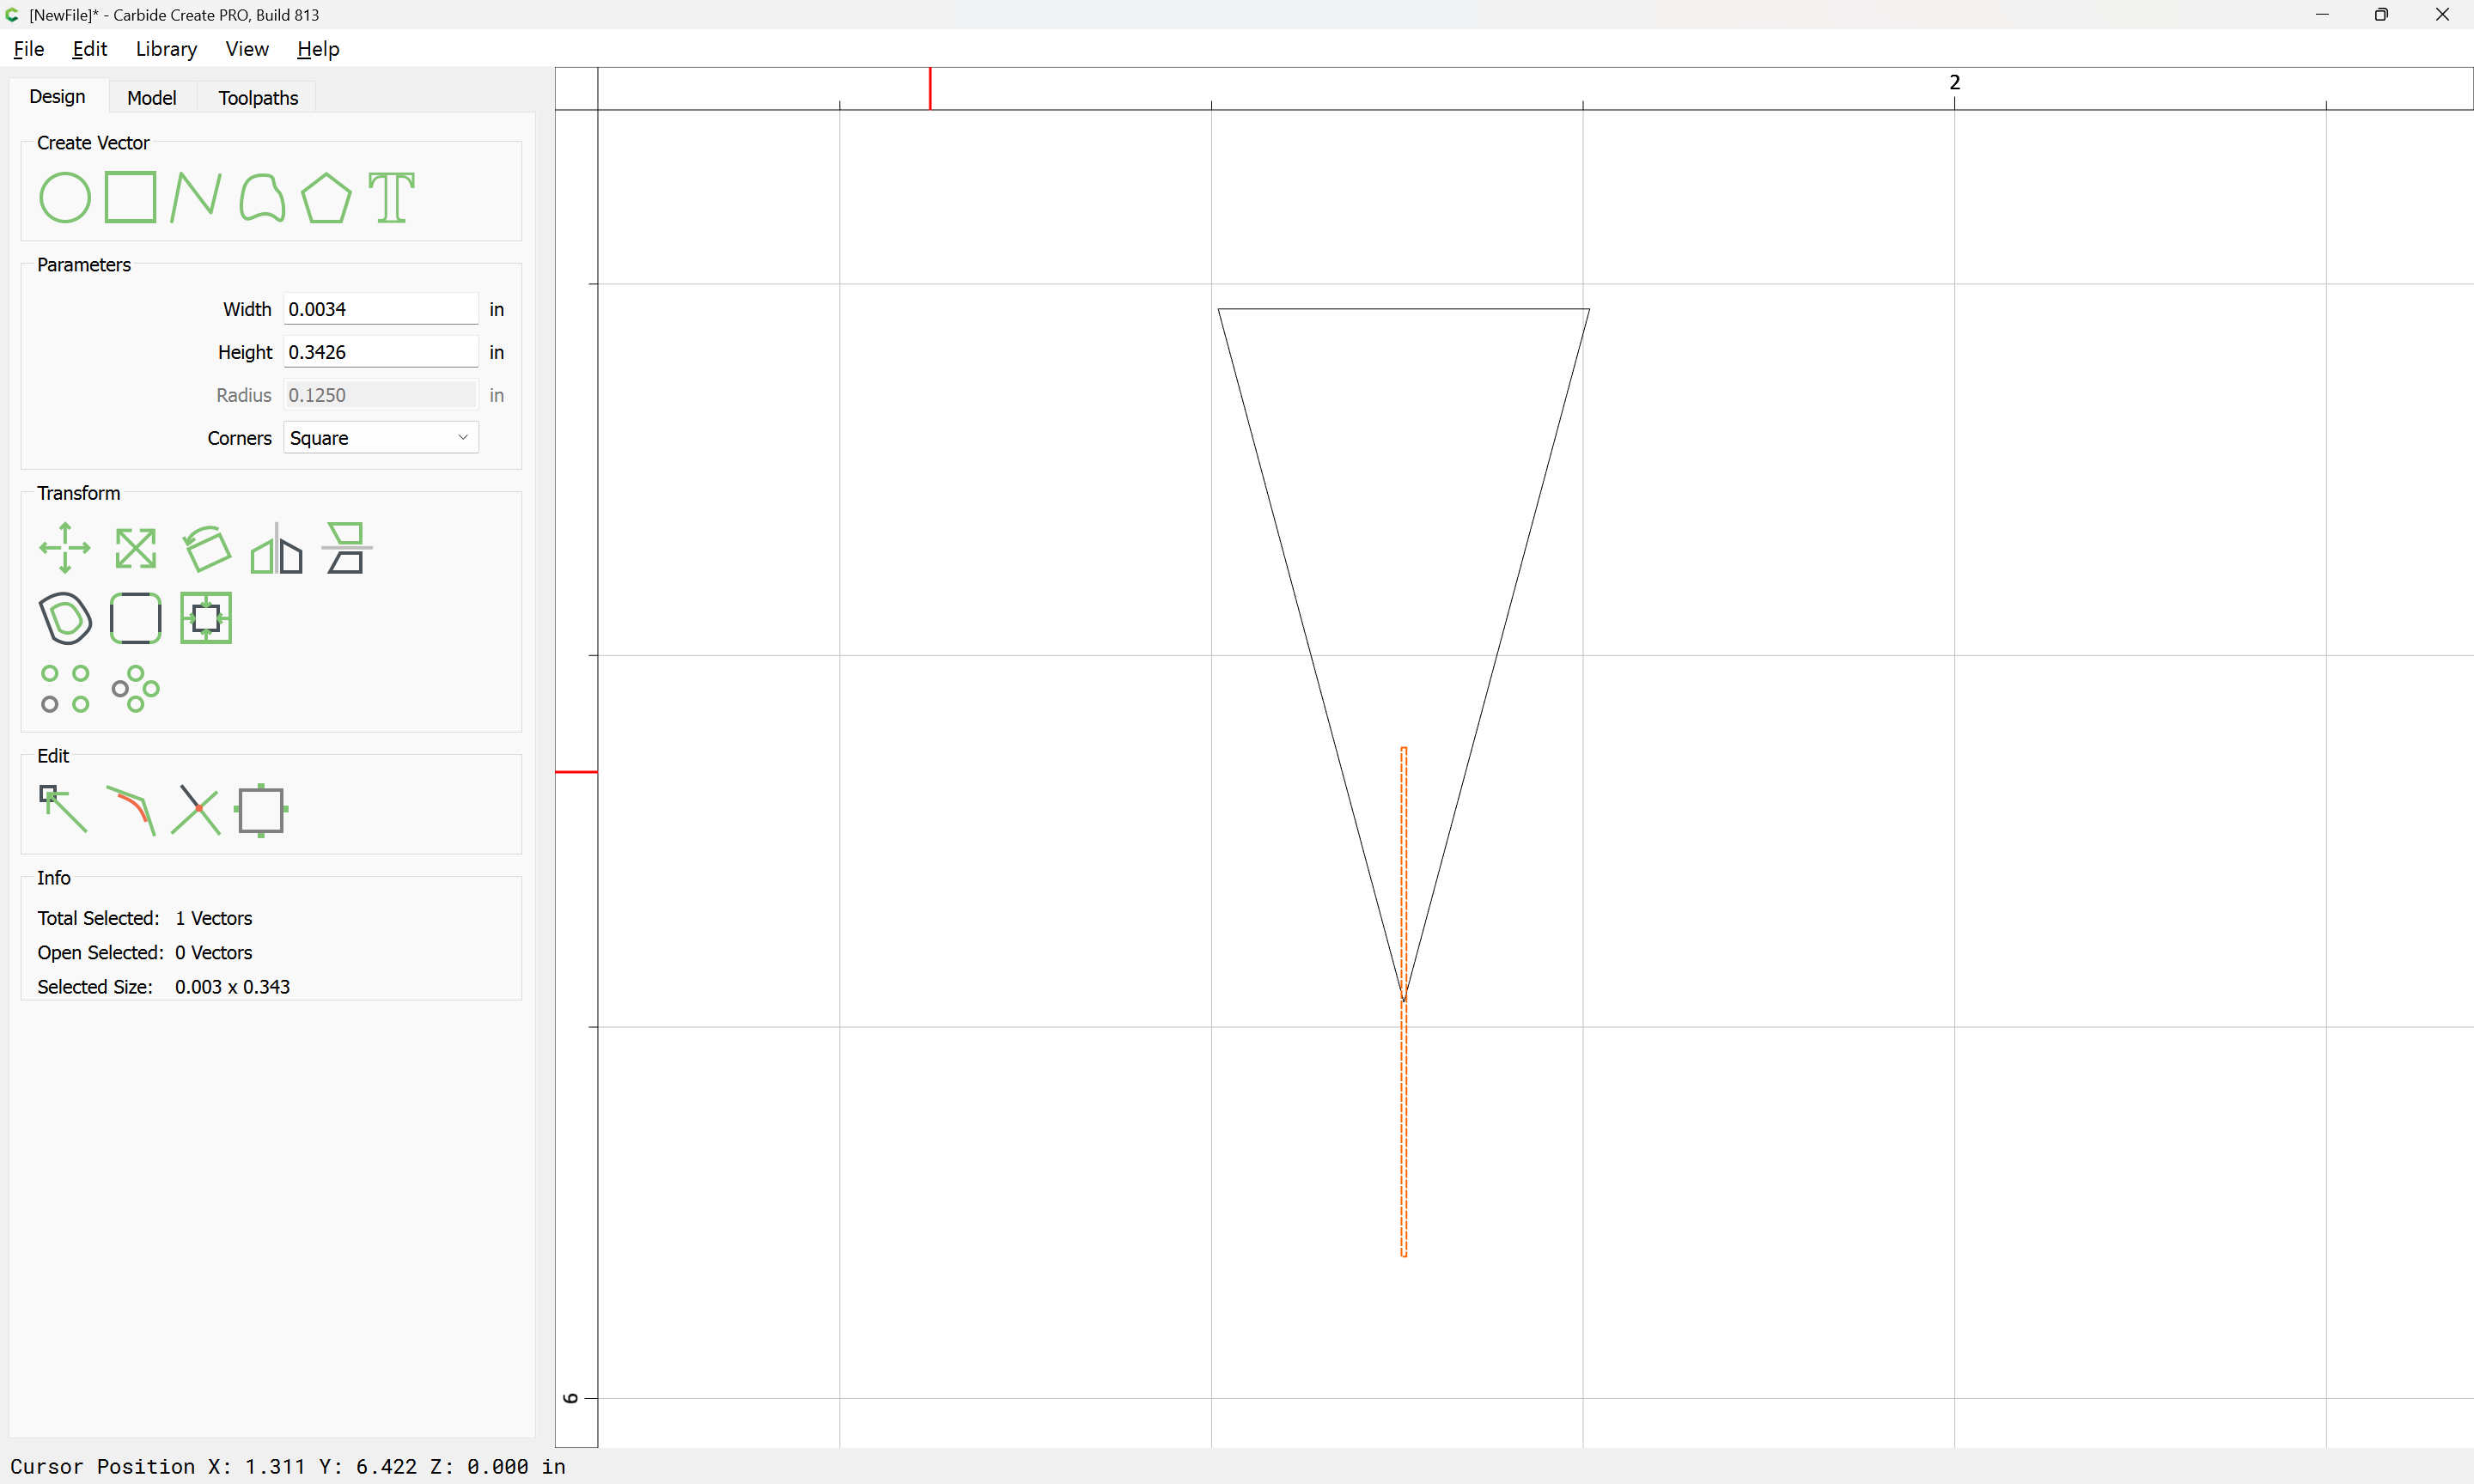
Task: Close the Carbide Create window
Action: pos(2442,15)
